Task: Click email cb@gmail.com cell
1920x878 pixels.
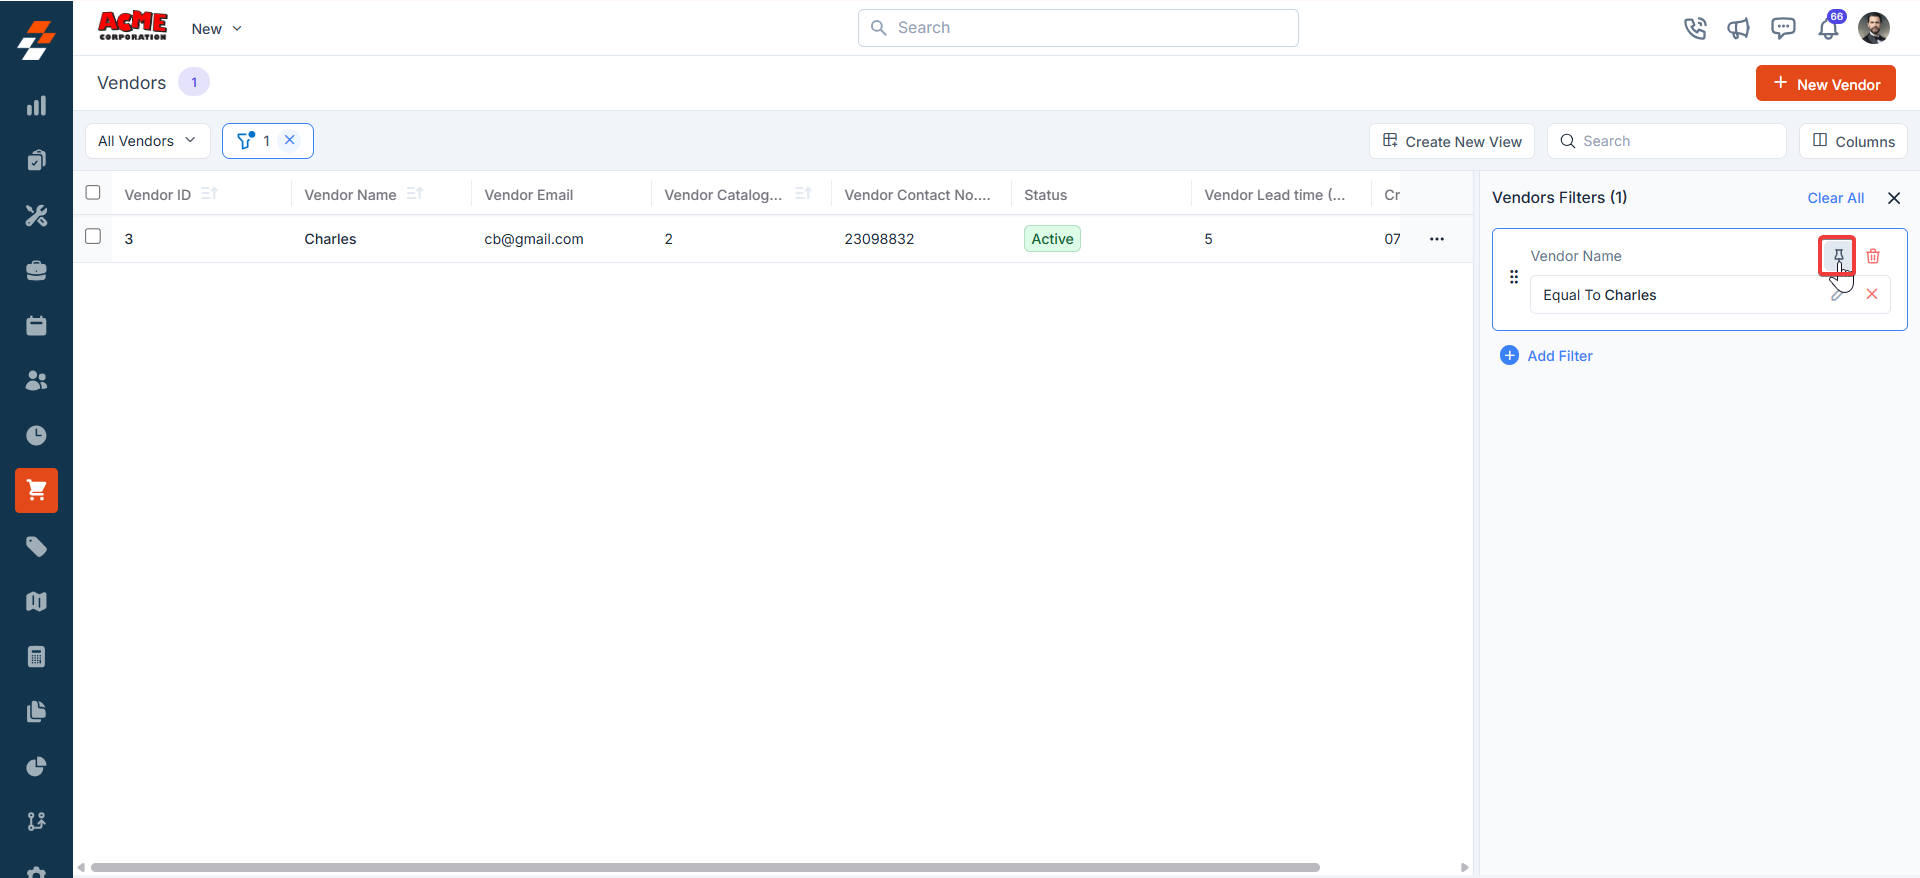Action: pos(534,239)
